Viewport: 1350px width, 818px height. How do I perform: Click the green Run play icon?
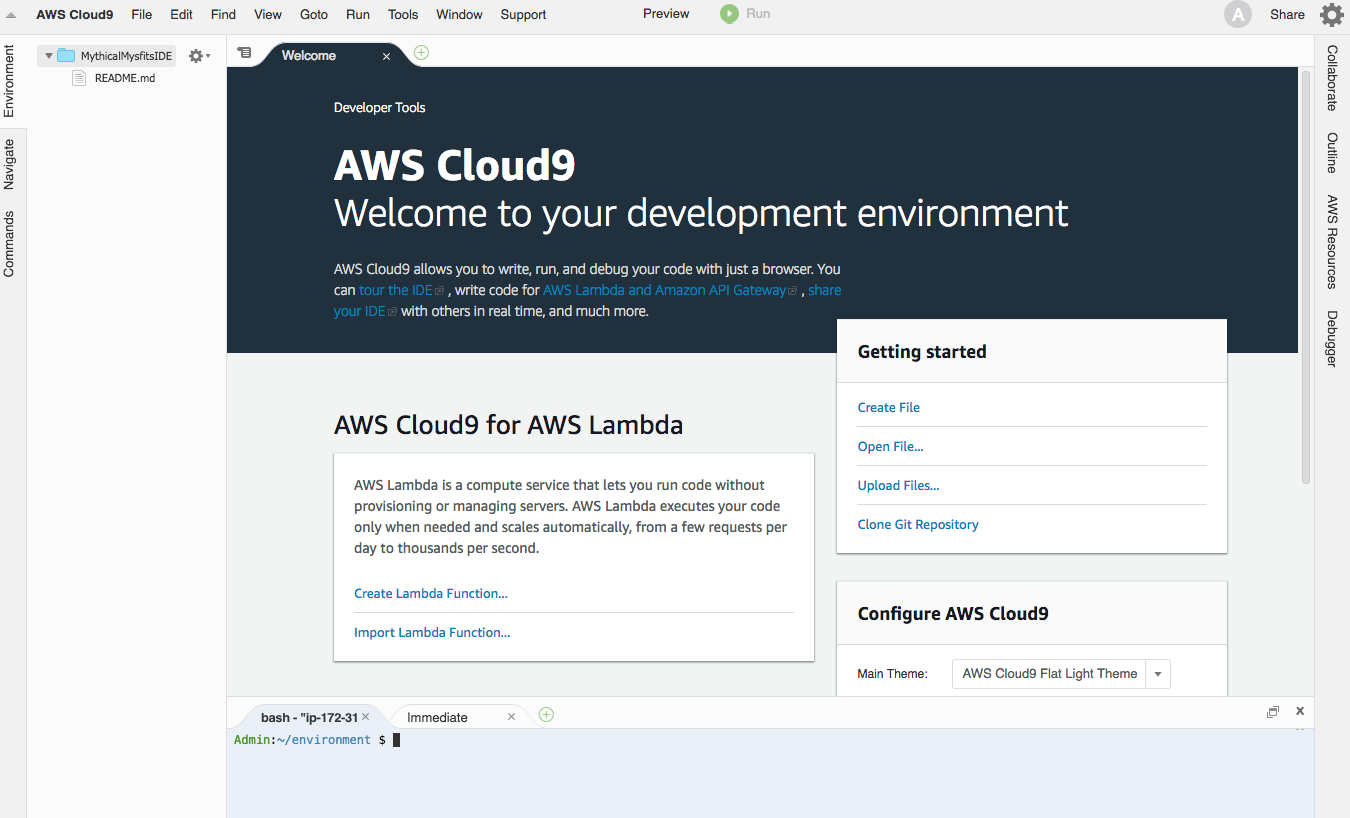coord(729,14)
